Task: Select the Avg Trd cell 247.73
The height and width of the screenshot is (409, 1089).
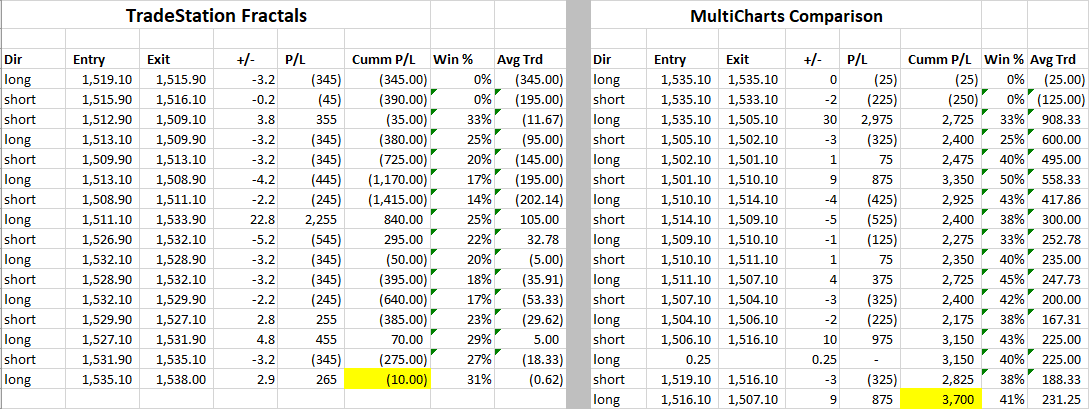Action: coord(1058,280)
